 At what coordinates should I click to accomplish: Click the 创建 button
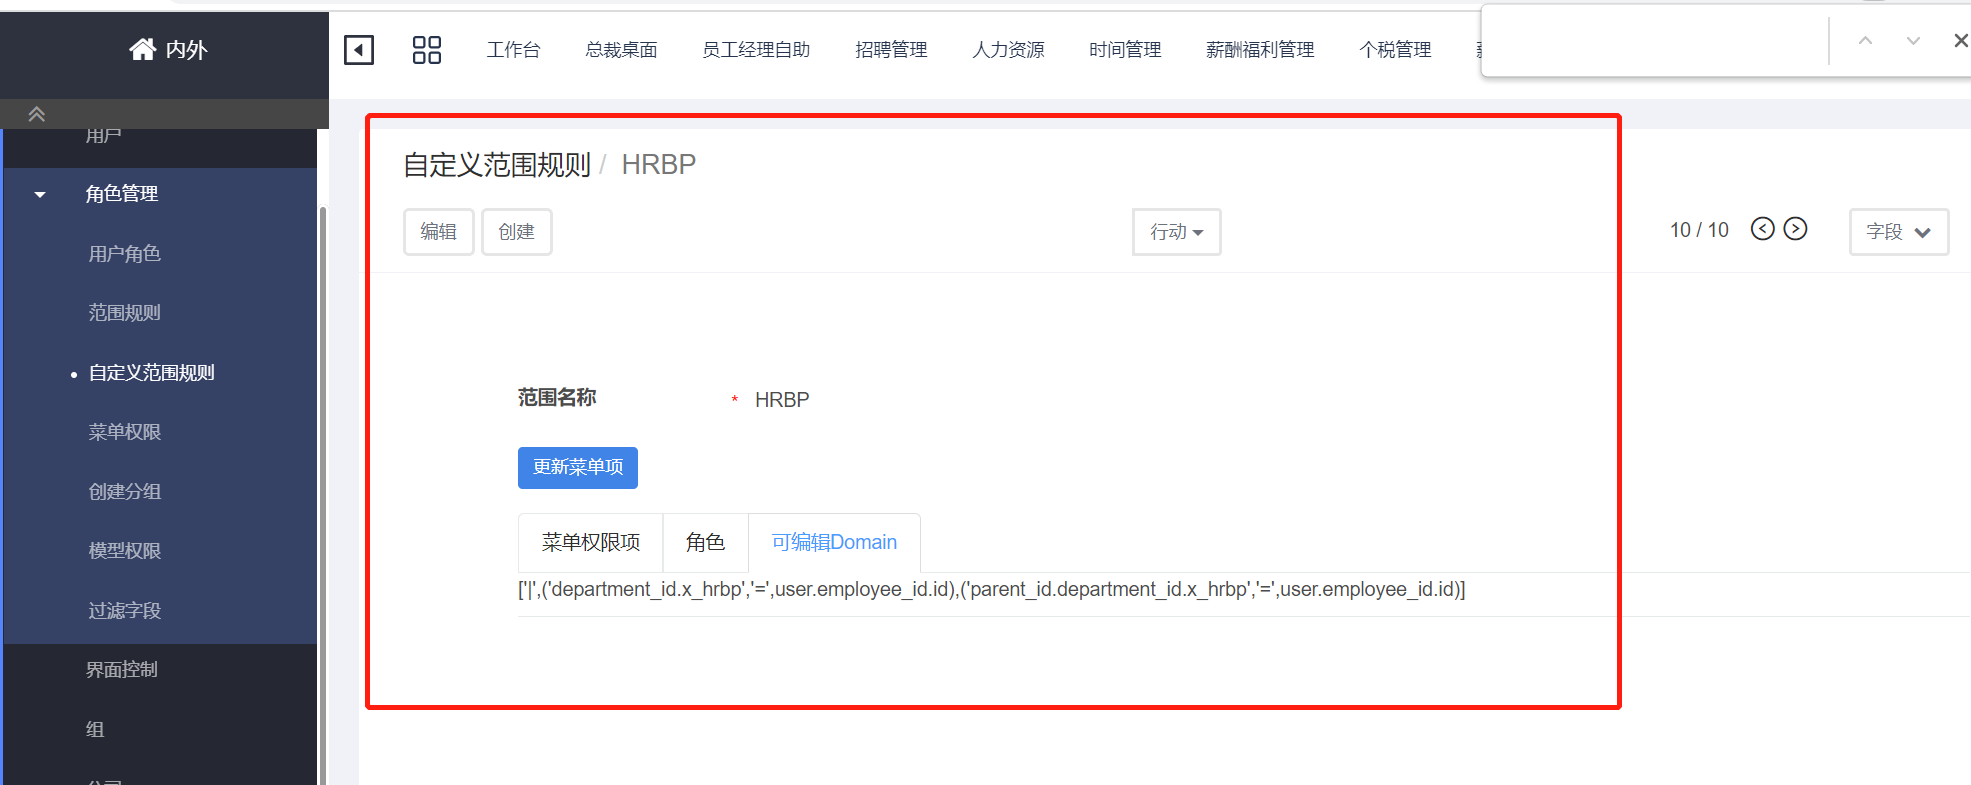coord(516,232)
